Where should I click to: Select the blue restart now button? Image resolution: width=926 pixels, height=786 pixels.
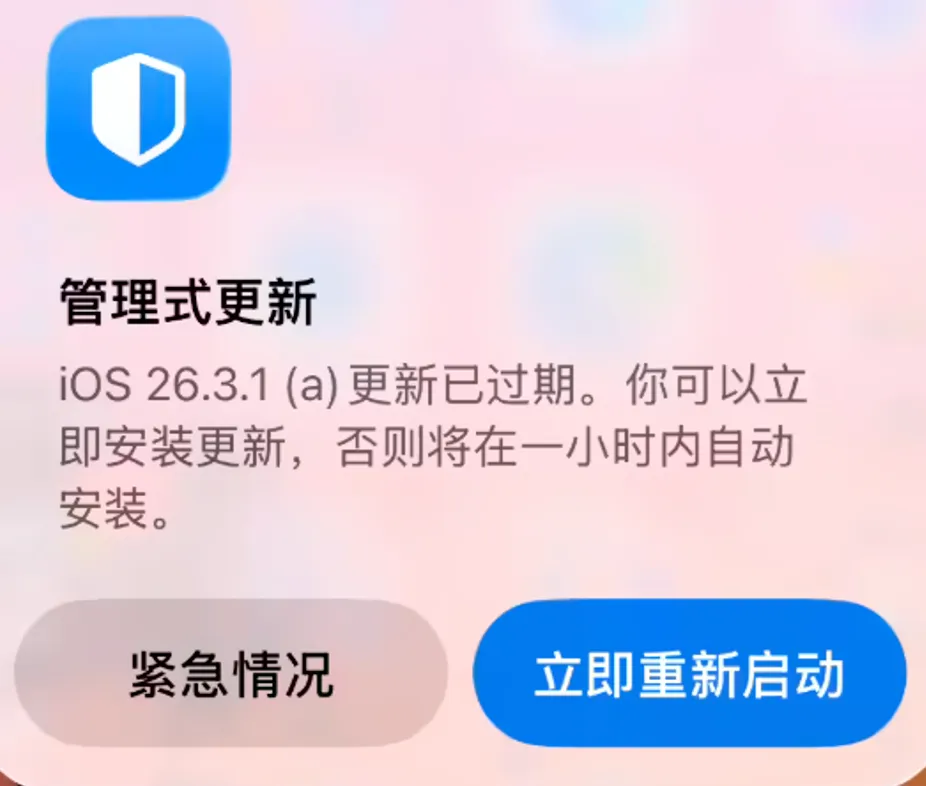689,674
